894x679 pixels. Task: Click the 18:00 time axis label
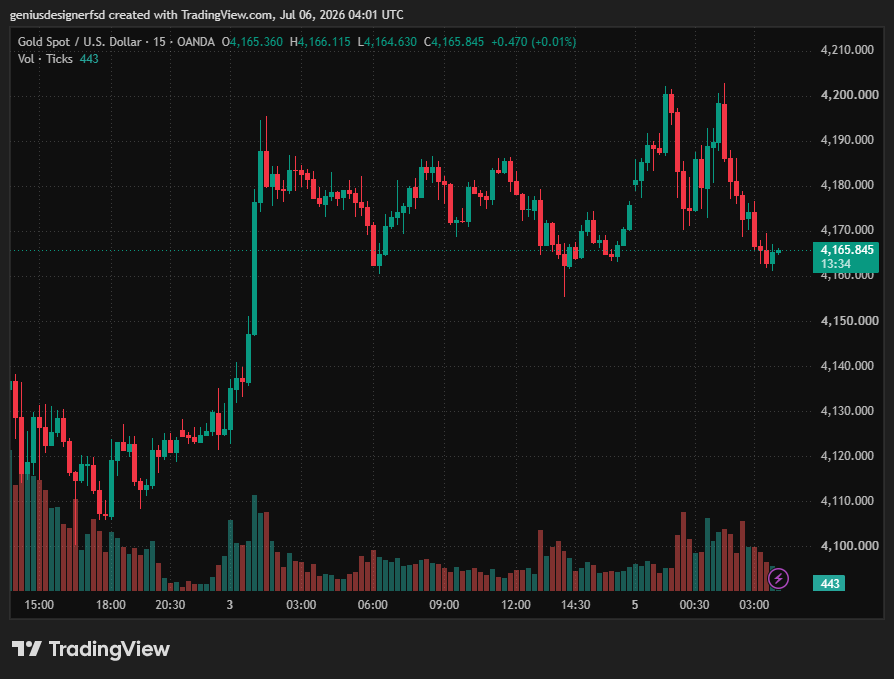point(111,604)
